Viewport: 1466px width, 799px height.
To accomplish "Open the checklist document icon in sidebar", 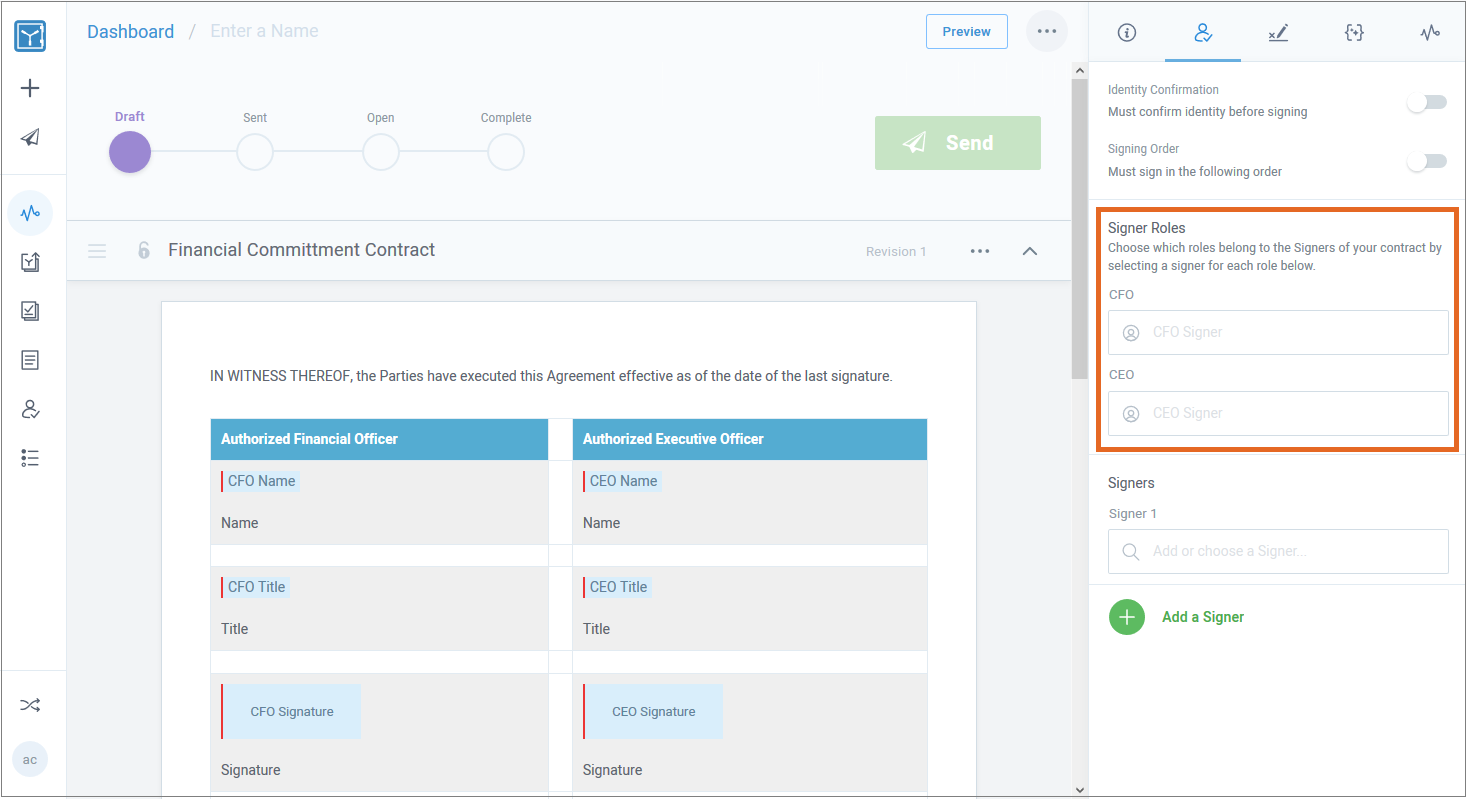I will coord(30,311).
